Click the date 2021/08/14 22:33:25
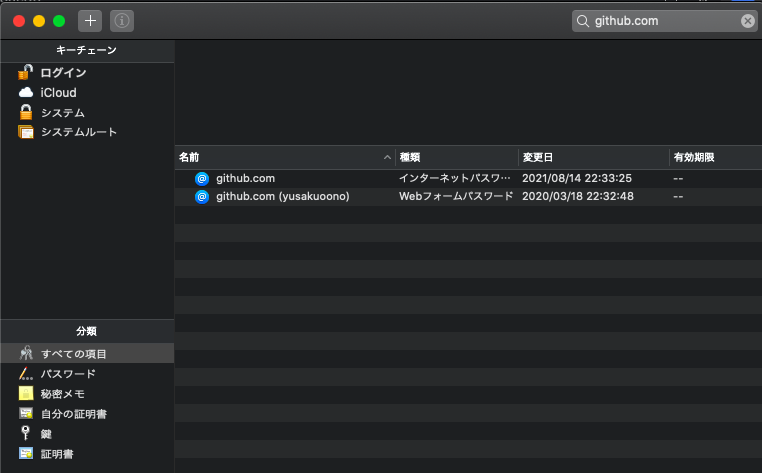Viewport: 762px width, 473px height. coord(577,178)
